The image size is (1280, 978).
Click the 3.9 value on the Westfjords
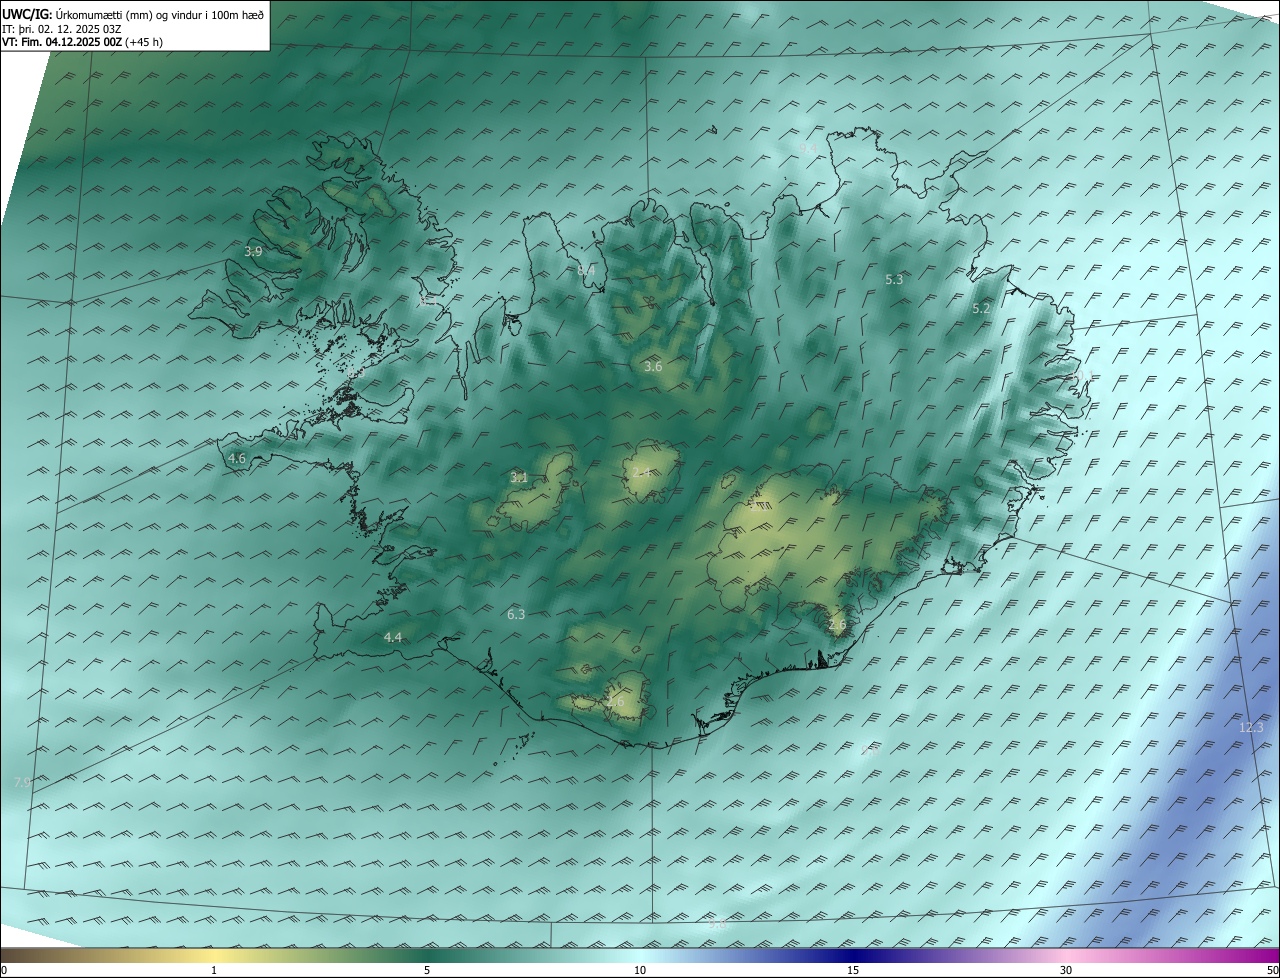click(253, 252)
